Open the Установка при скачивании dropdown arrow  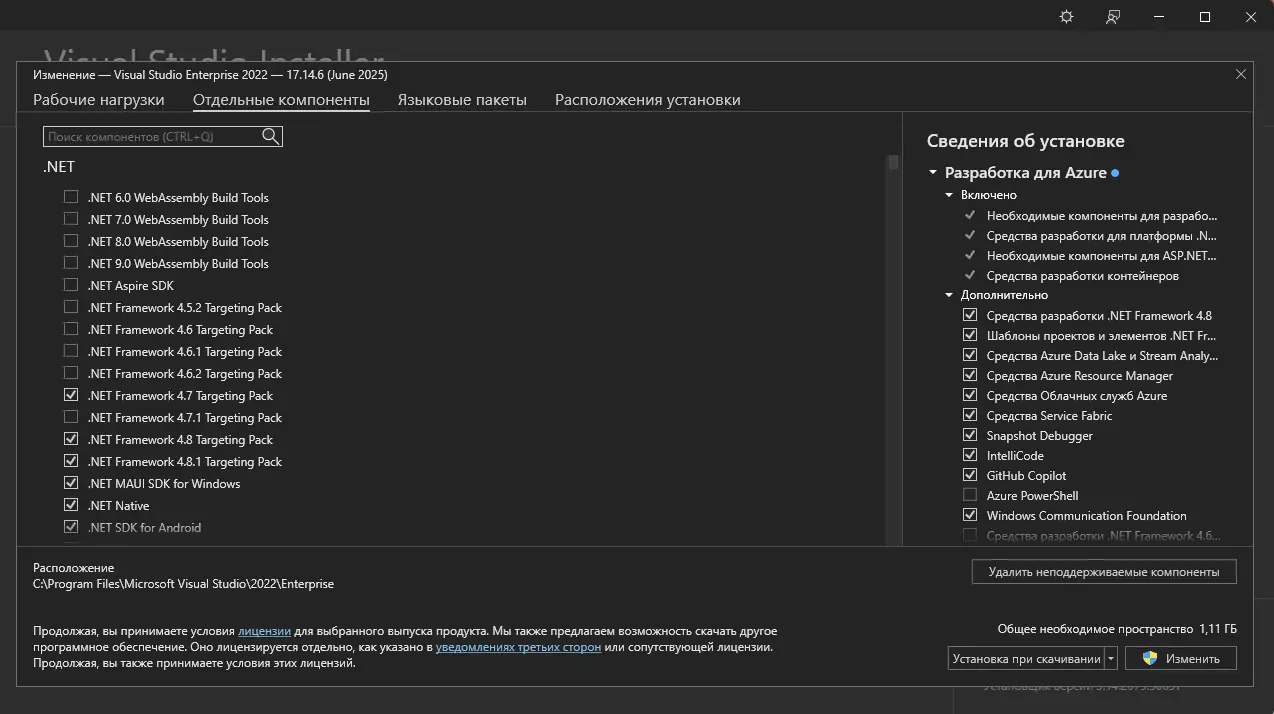point(1111,659)
